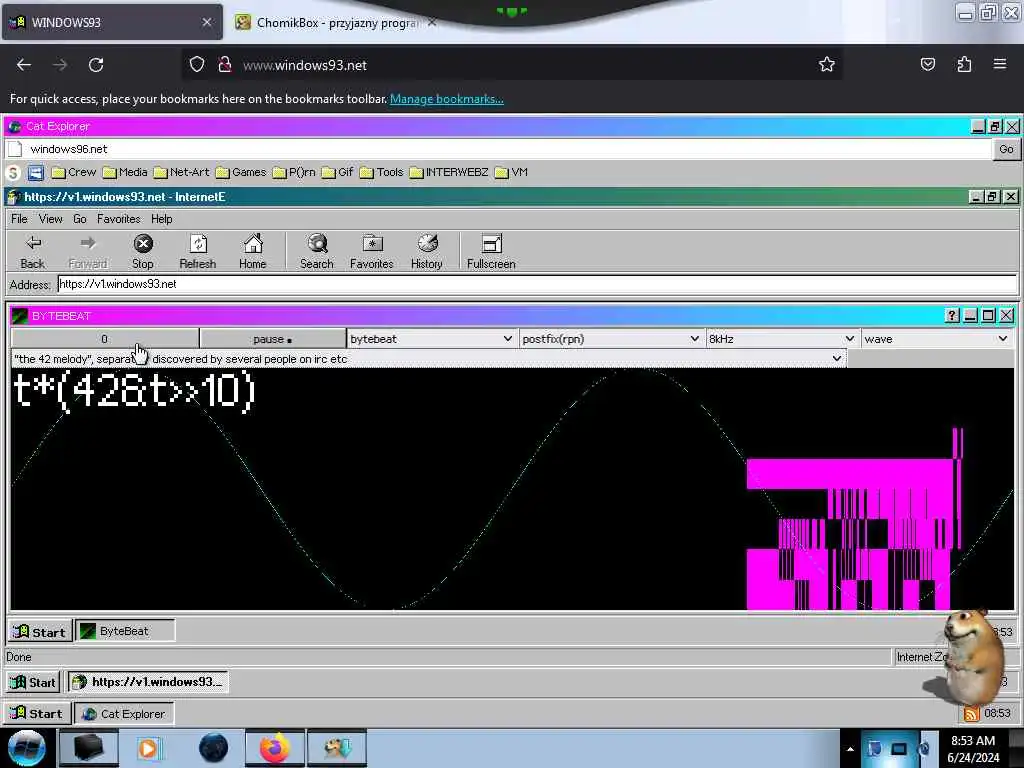The width and height of the screenshot is (1024, 768).
Task: Click the Forward arrow in InternetE toolbar
Action: [88, 251]
